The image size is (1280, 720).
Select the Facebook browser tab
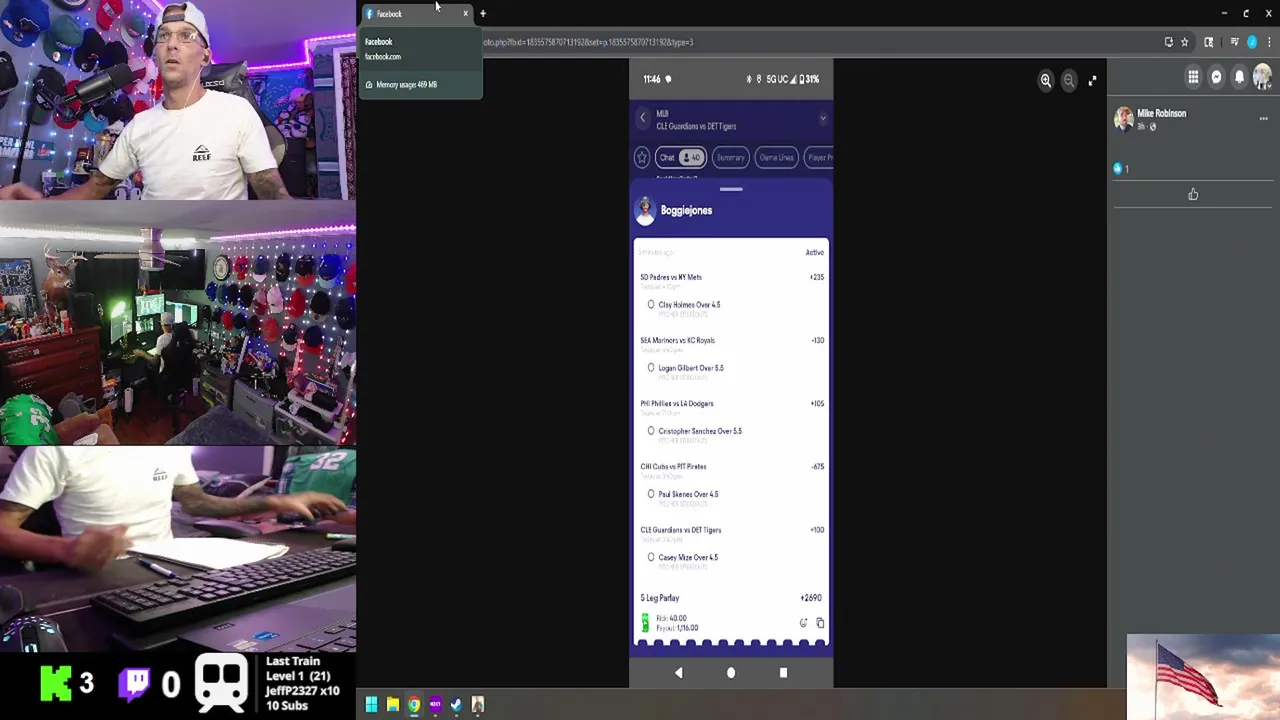click(410, 14)
